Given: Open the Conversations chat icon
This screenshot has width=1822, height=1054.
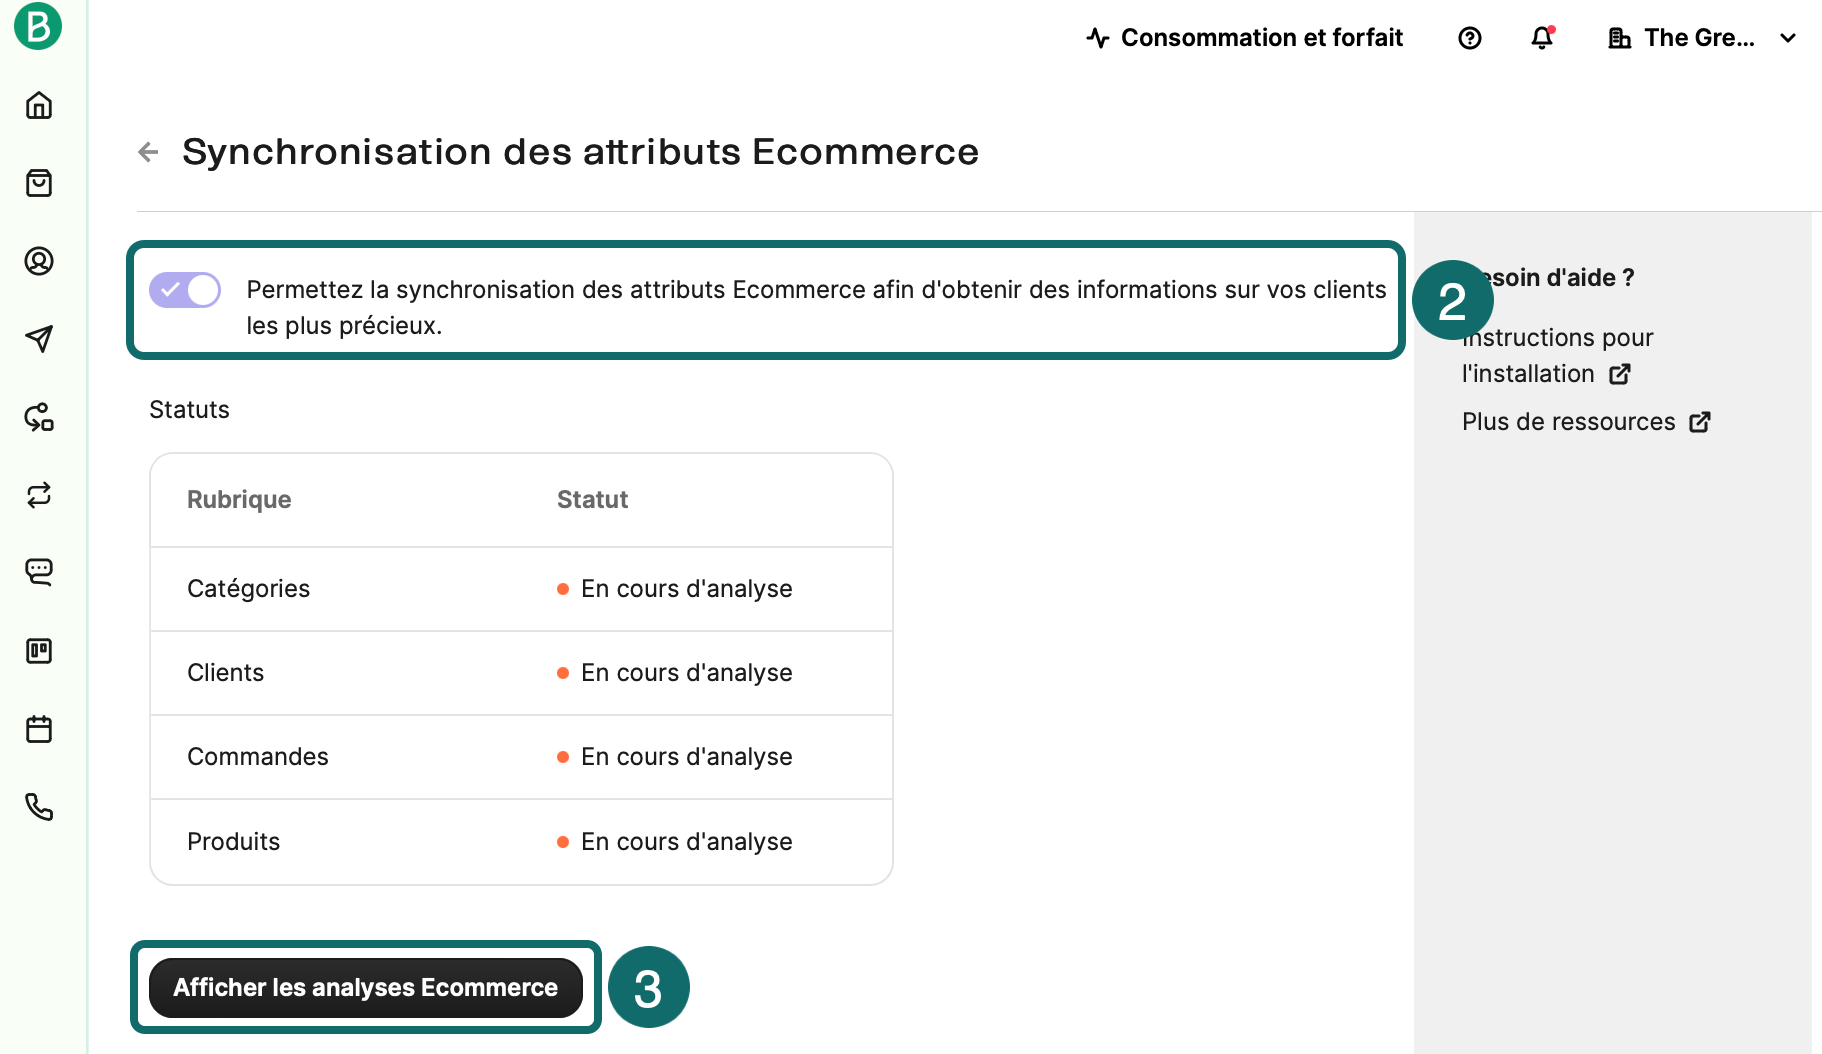Looking at the screenshot, I should (38, 572).
